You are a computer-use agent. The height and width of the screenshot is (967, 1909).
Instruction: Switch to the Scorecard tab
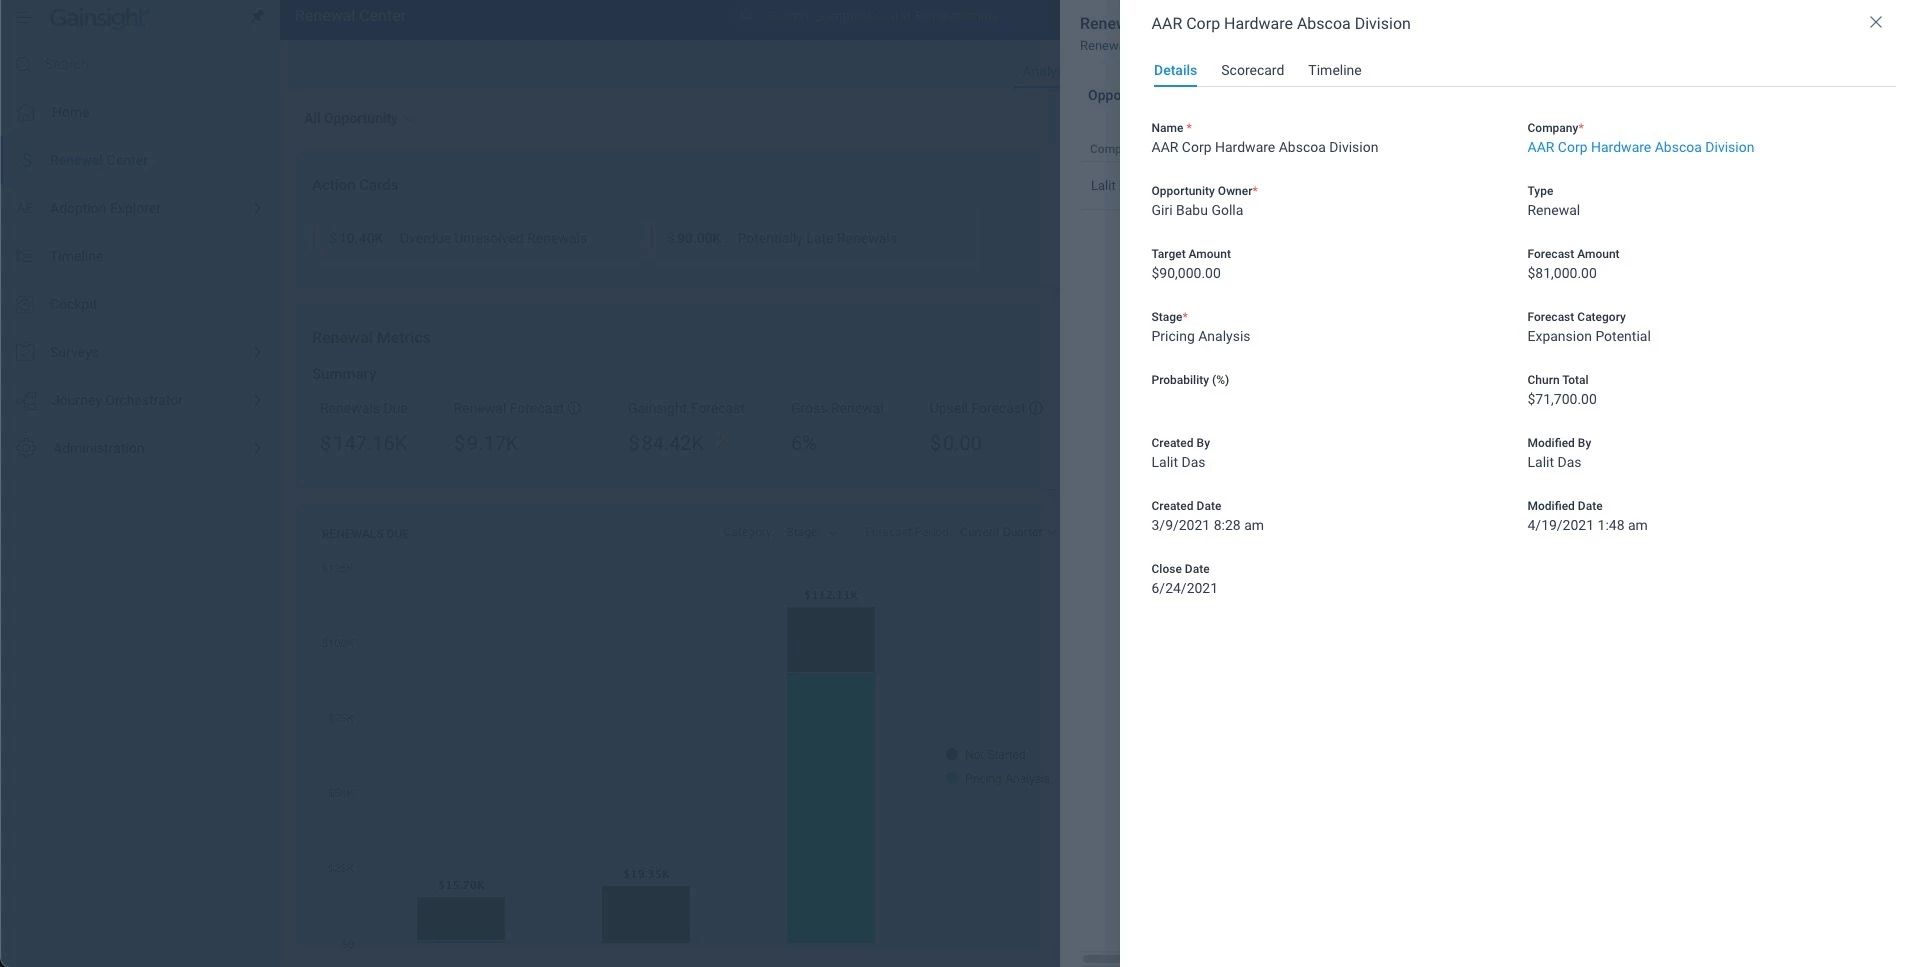(x=1252, y=70)
